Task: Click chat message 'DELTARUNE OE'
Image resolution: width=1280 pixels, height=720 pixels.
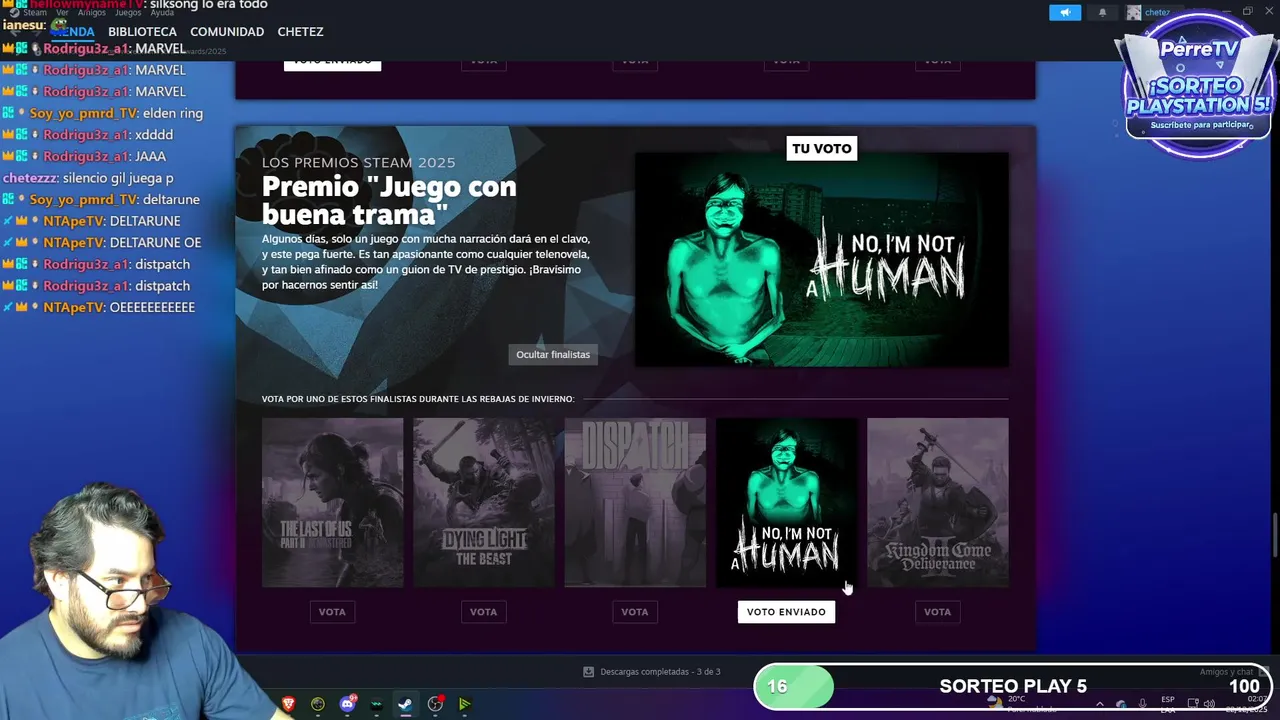Action: click(x=155, y=243)
